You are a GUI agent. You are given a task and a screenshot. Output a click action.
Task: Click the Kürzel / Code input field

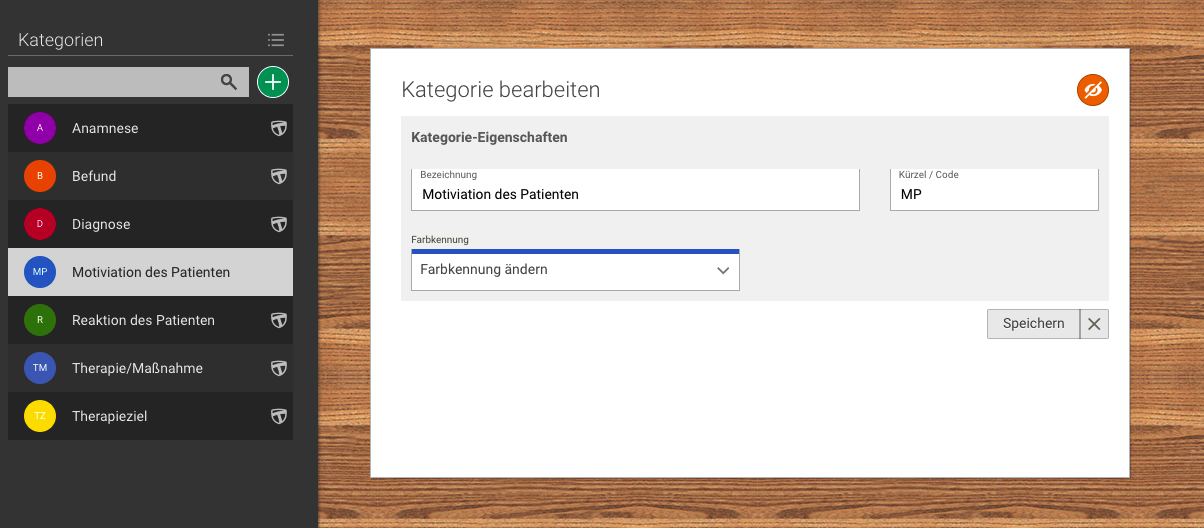tap(994, 190)
